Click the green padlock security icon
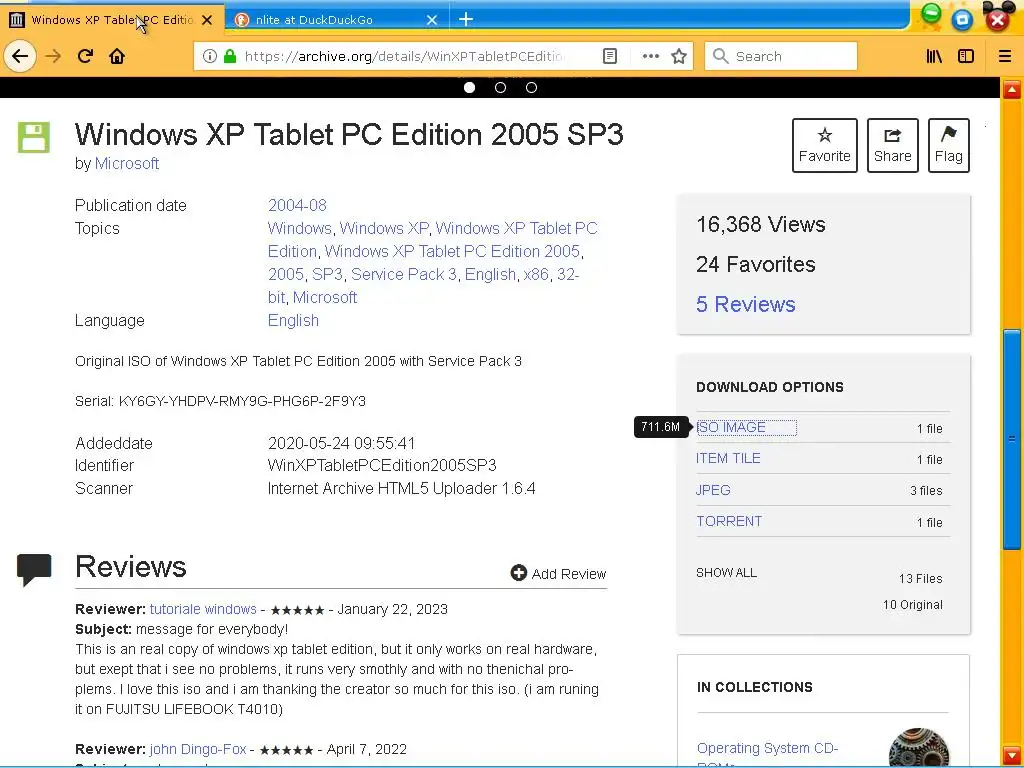This screenshot has height=768, width=1024. click(x=230, y=56)
